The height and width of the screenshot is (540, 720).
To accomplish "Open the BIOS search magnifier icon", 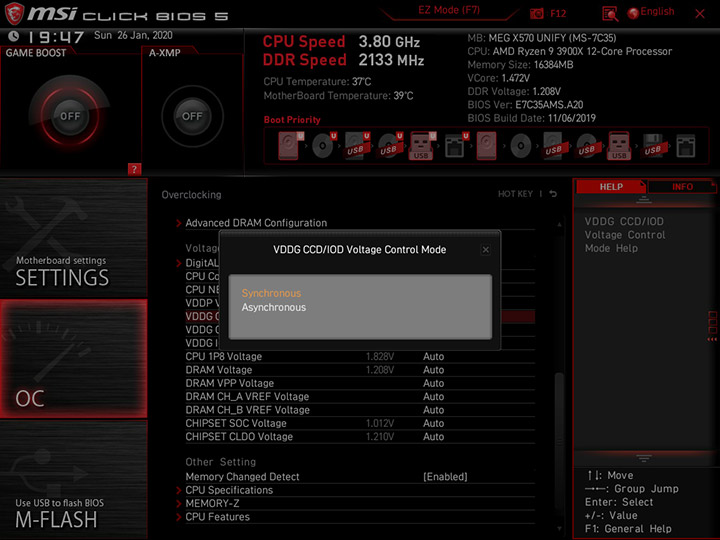I will click(609, 14).
